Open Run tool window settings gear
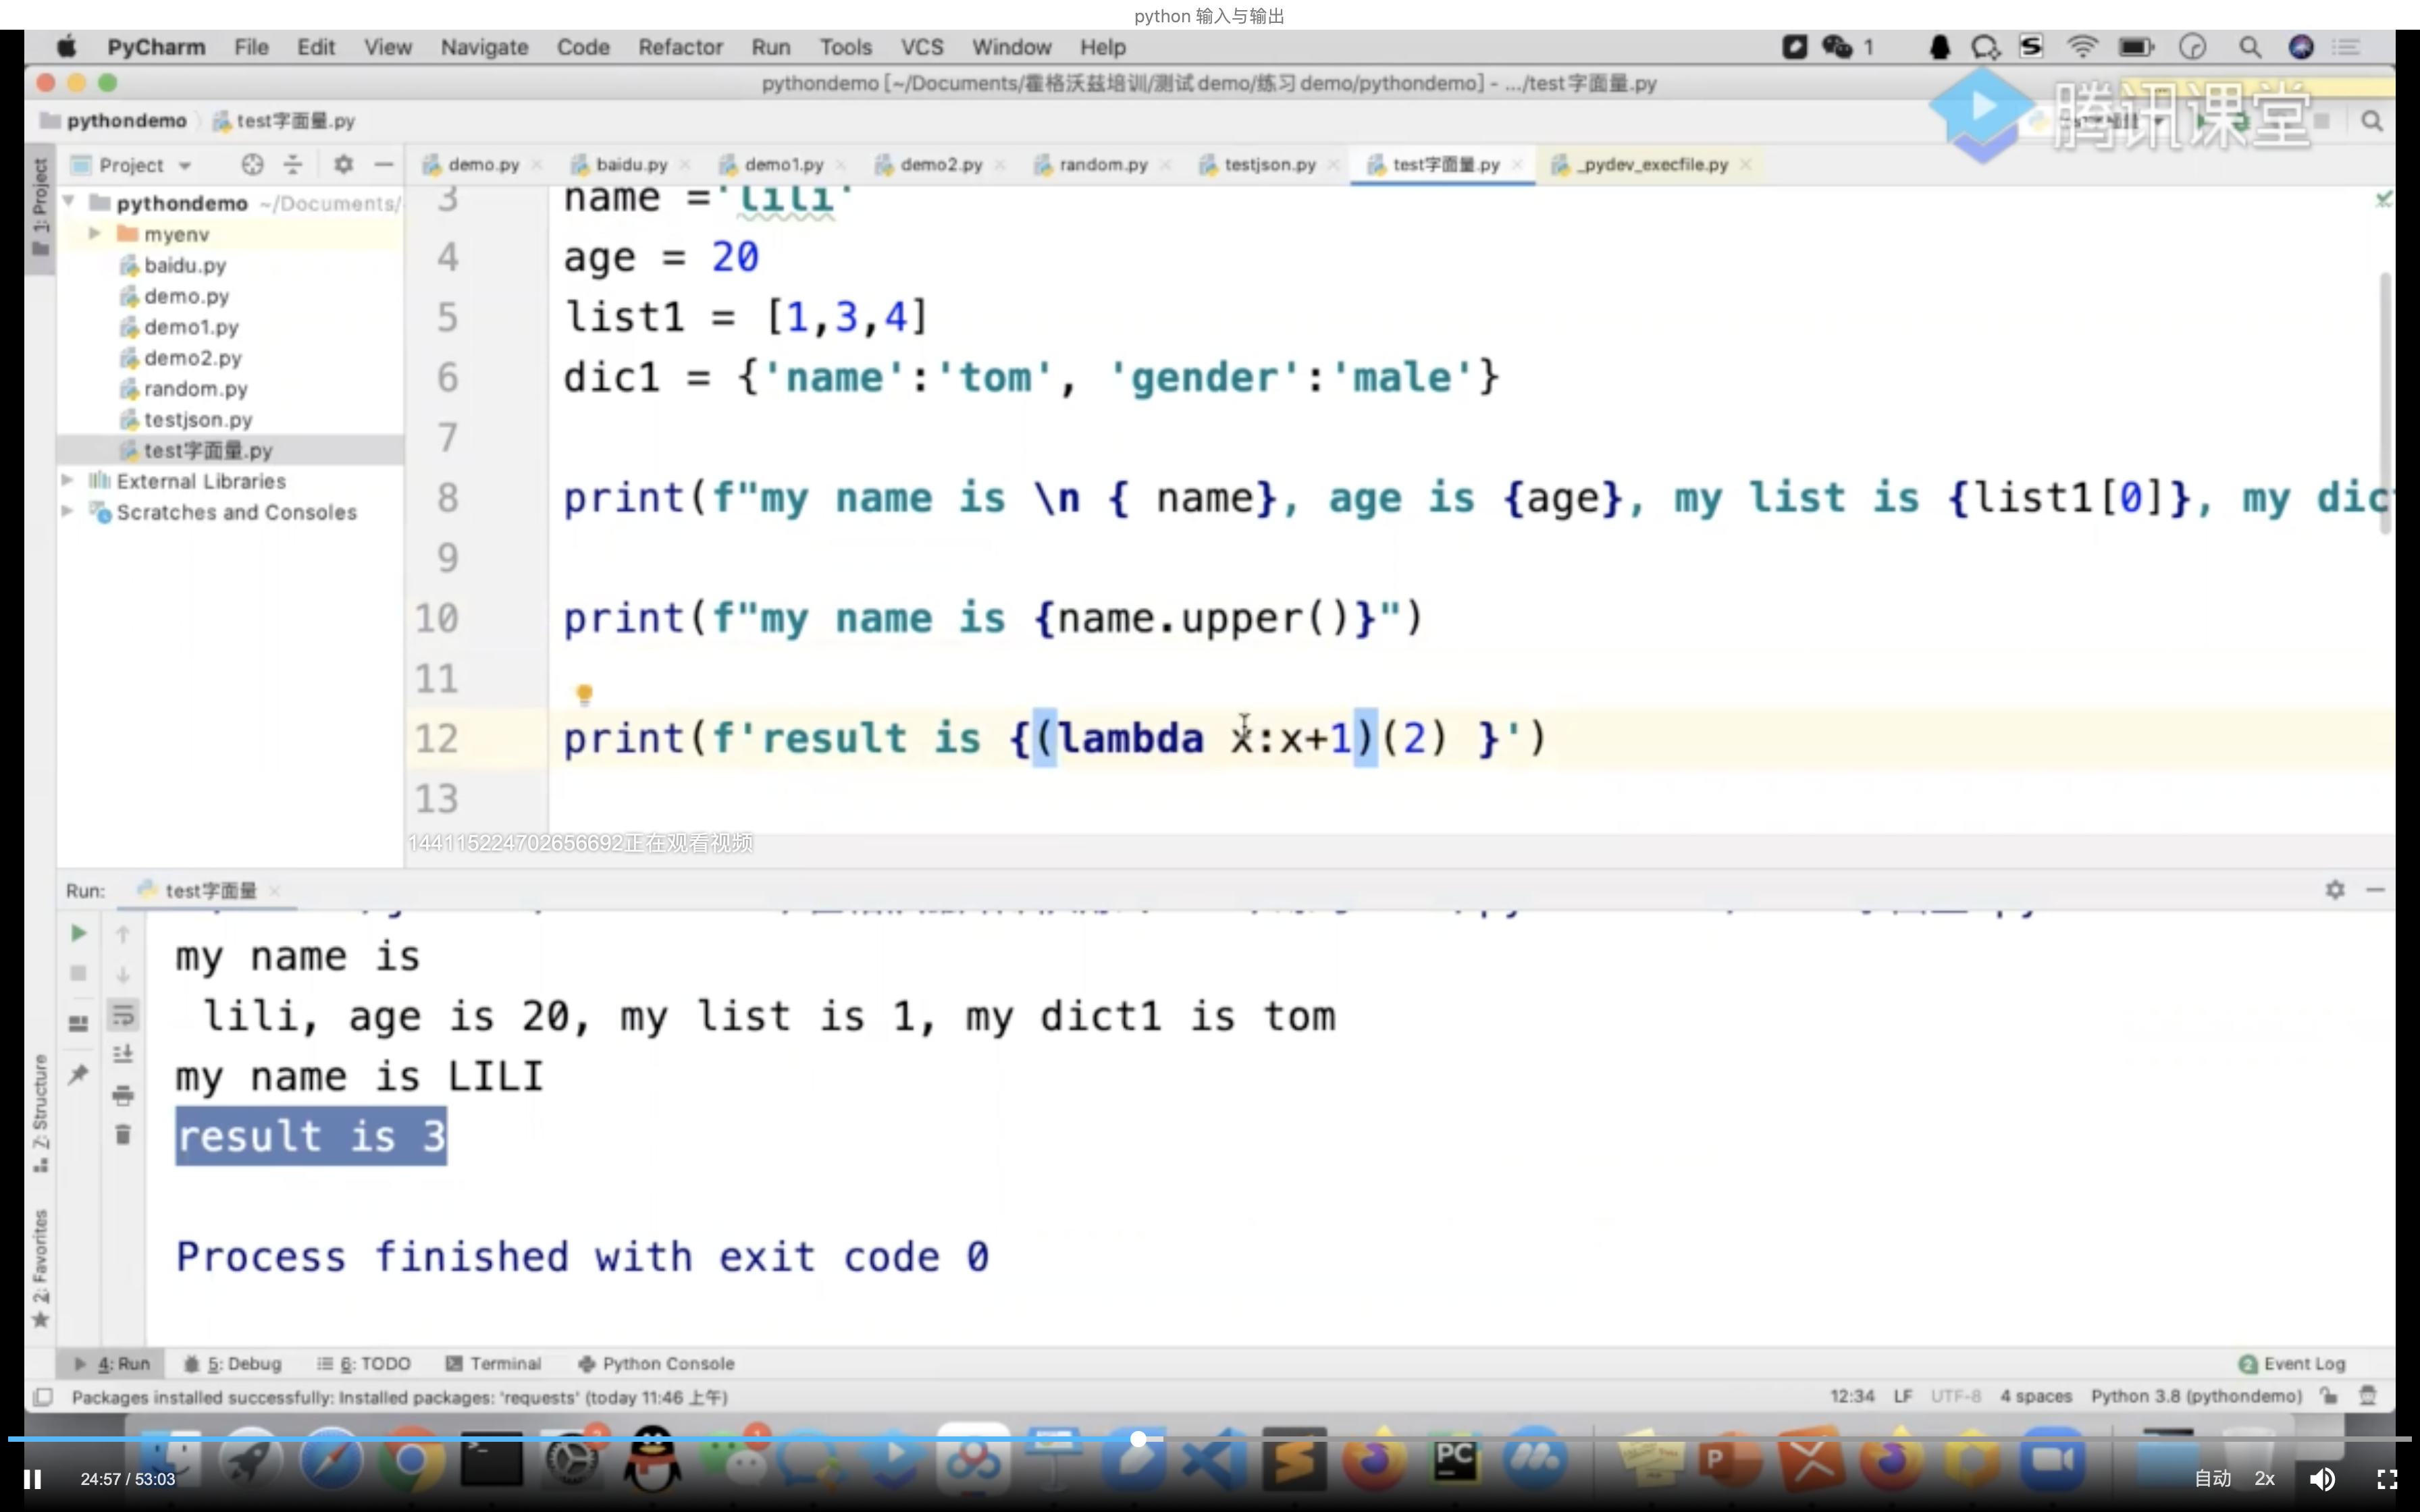This screenshot has height=1512, width=2420. pos(2334,890)
